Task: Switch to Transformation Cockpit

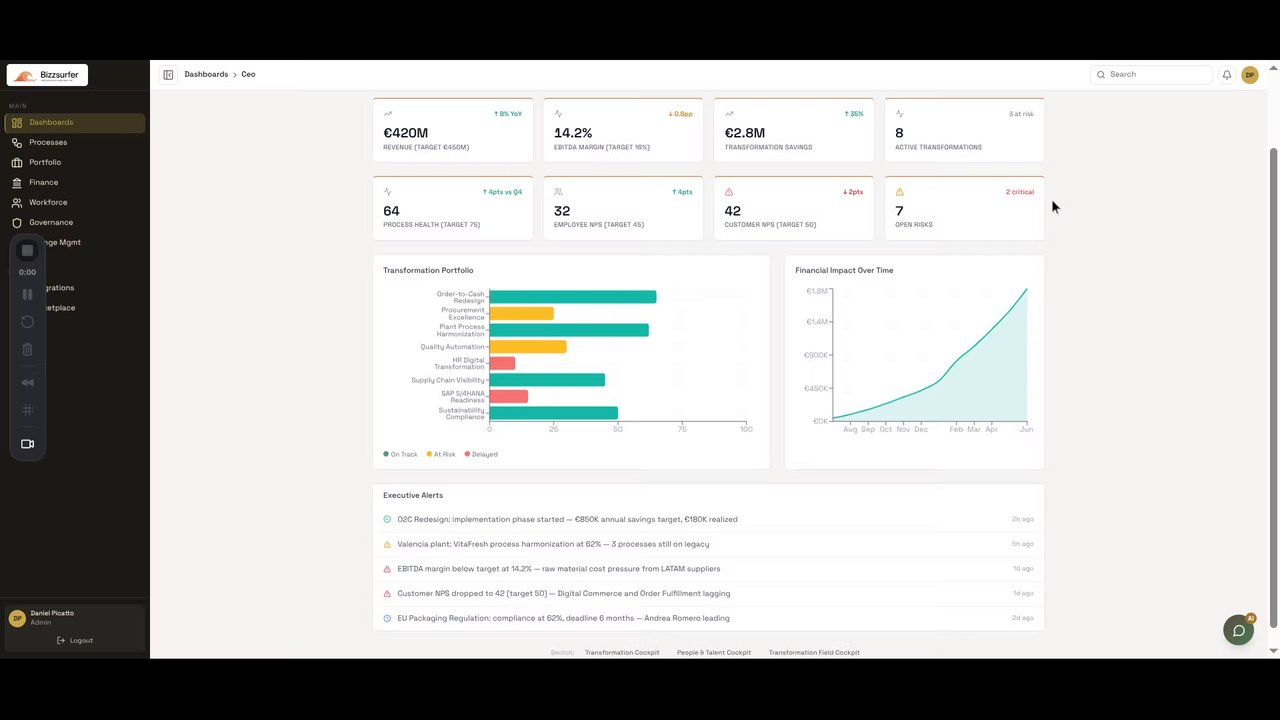Action: pyautogui.click(x=622, y=652)
